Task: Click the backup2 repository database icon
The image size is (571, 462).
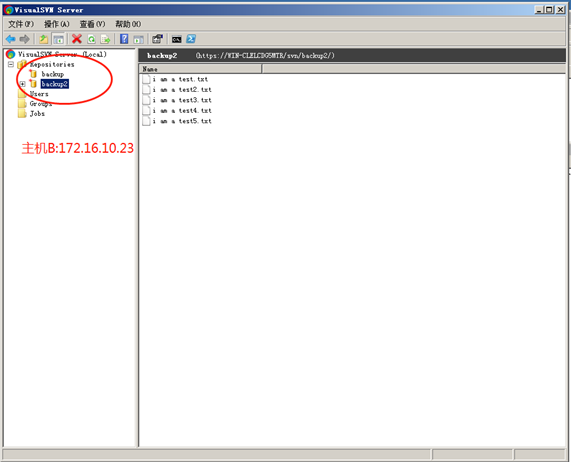Action: (x=33, y=84)
